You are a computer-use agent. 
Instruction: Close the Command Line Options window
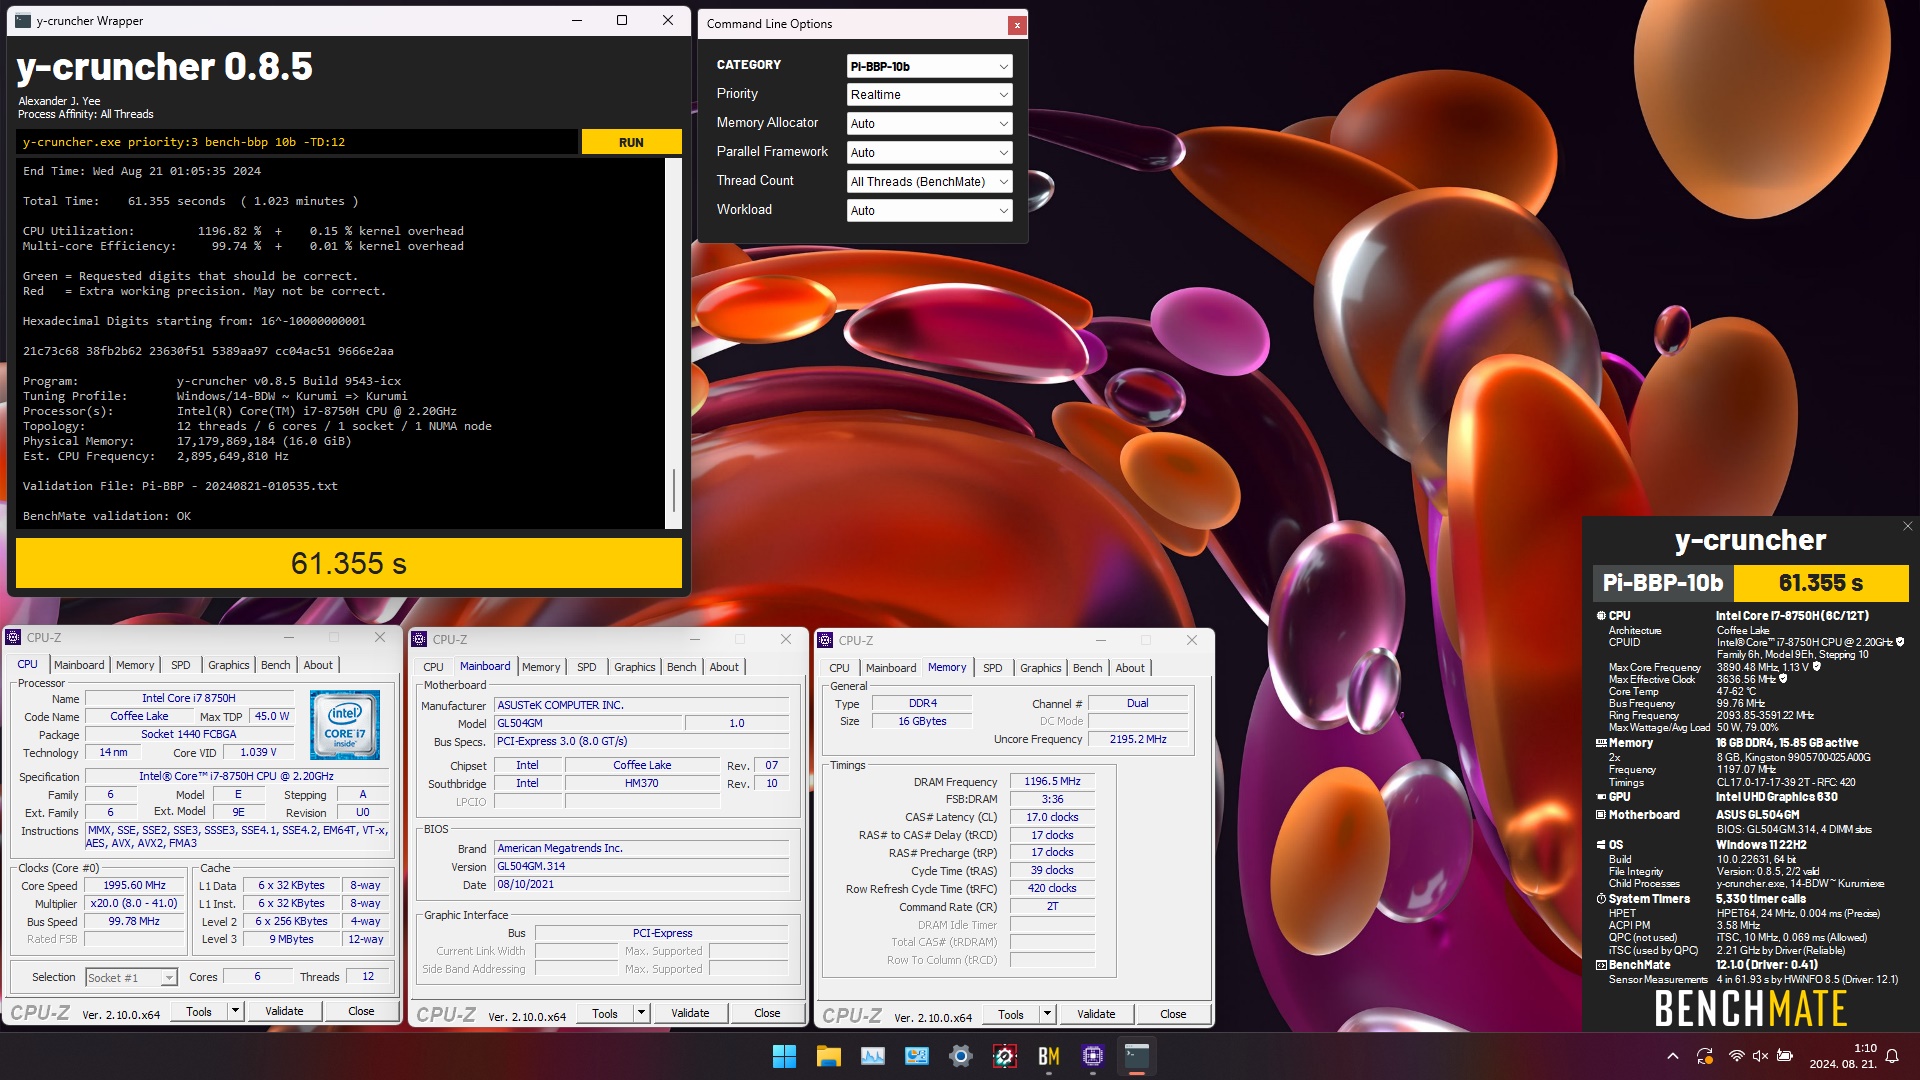pyautogui.click(x=1017, y=25)
